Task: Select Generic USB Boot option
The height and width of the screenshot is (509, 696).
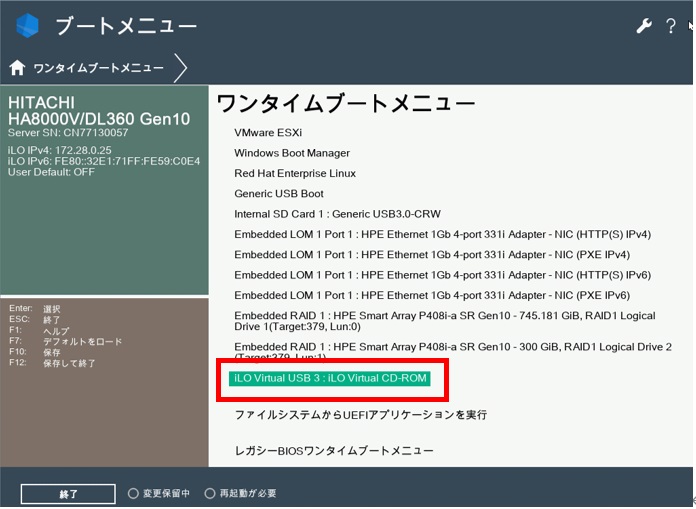Action: [279, 194]
